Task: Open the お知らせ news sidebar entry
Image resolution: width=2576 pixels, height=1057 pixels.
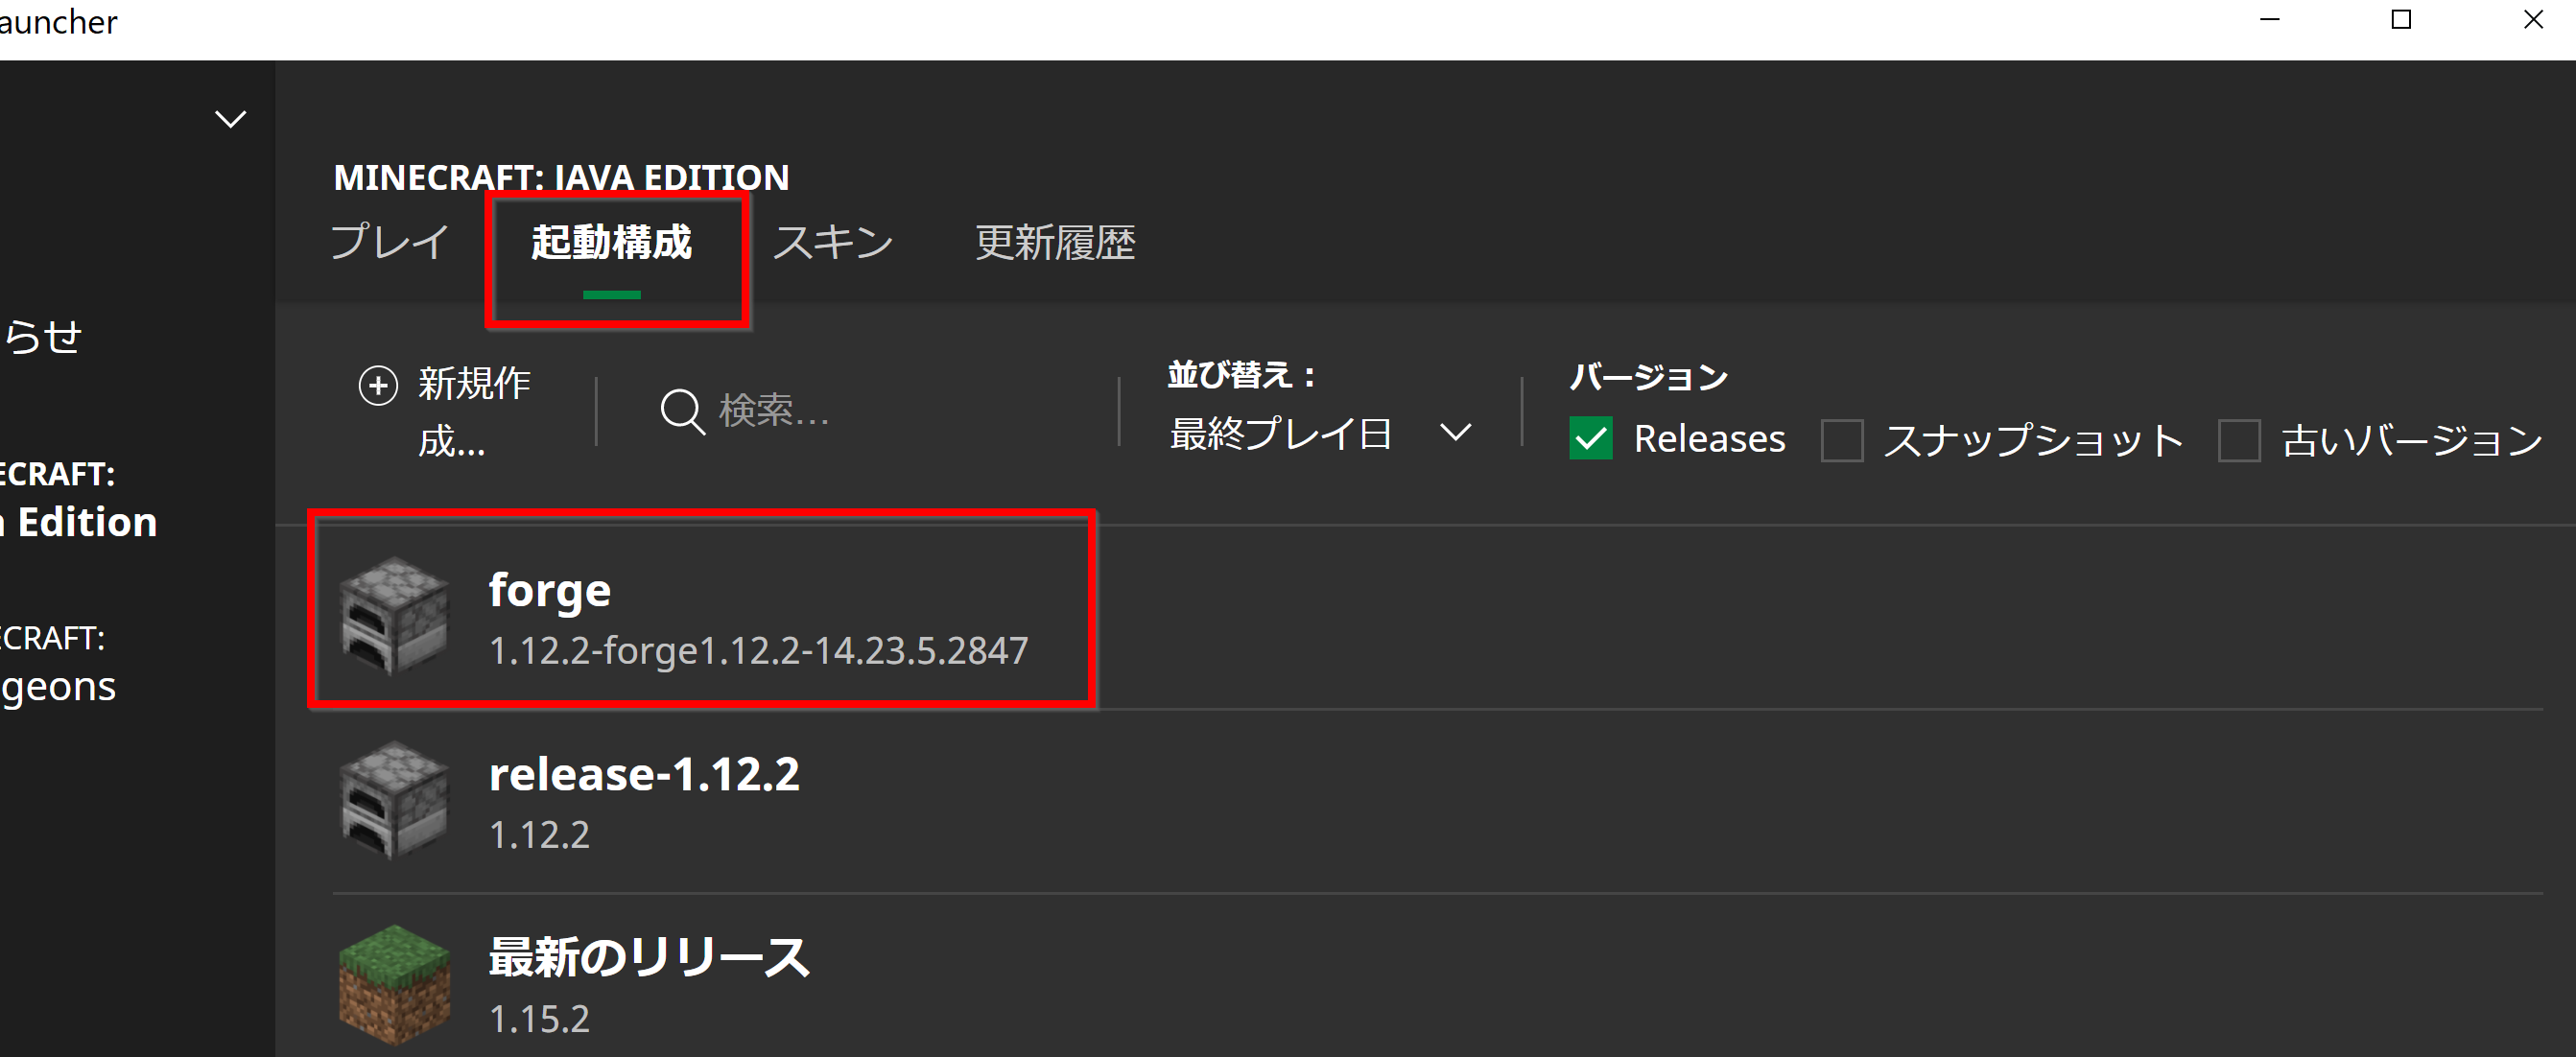Action: (x=41, y=336)
